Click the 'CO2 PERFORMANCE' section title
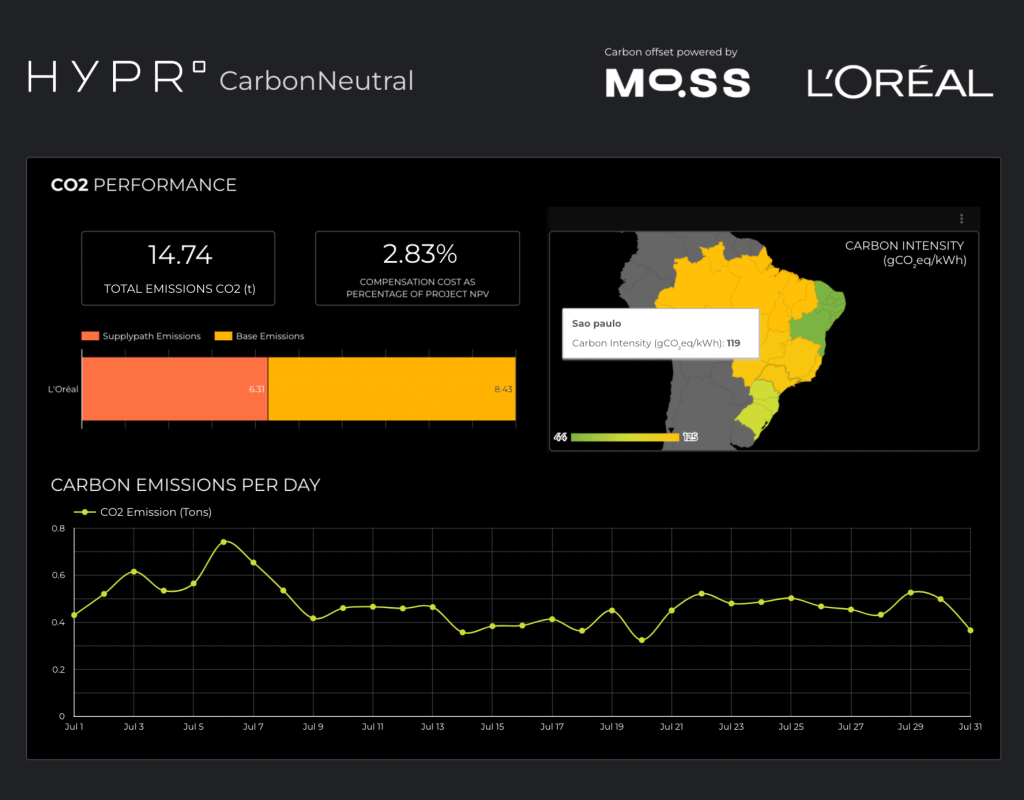The width and height of the screenshot is (1024, 800). point(144,185)
